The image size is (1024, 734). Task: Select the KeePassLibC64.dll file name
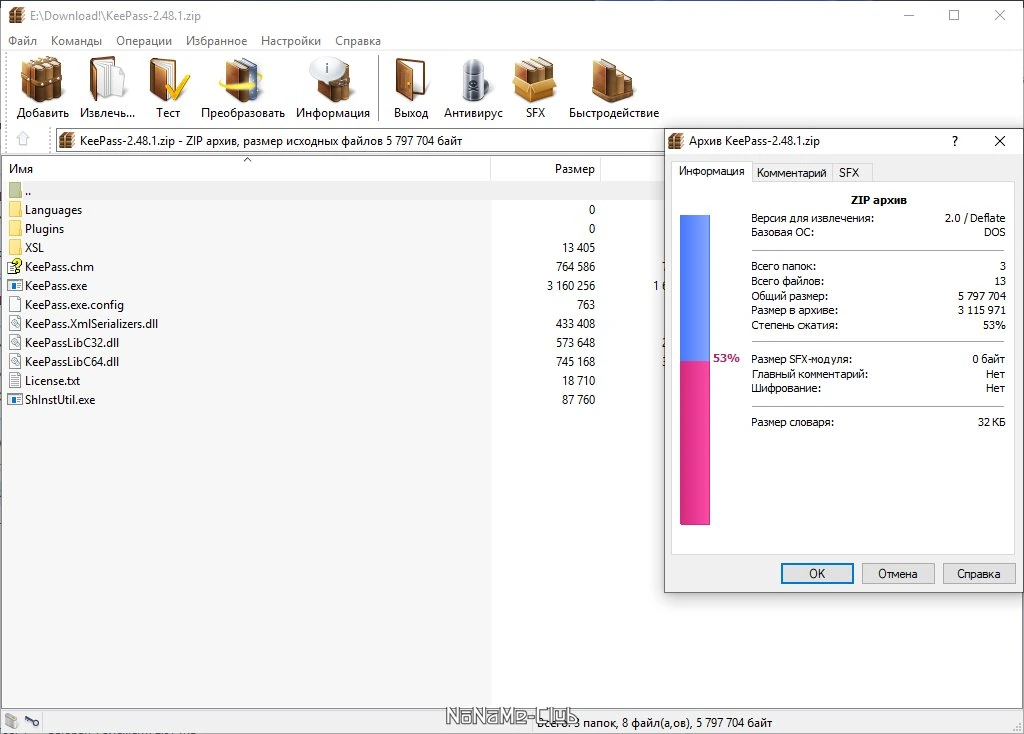pos(72,361)
